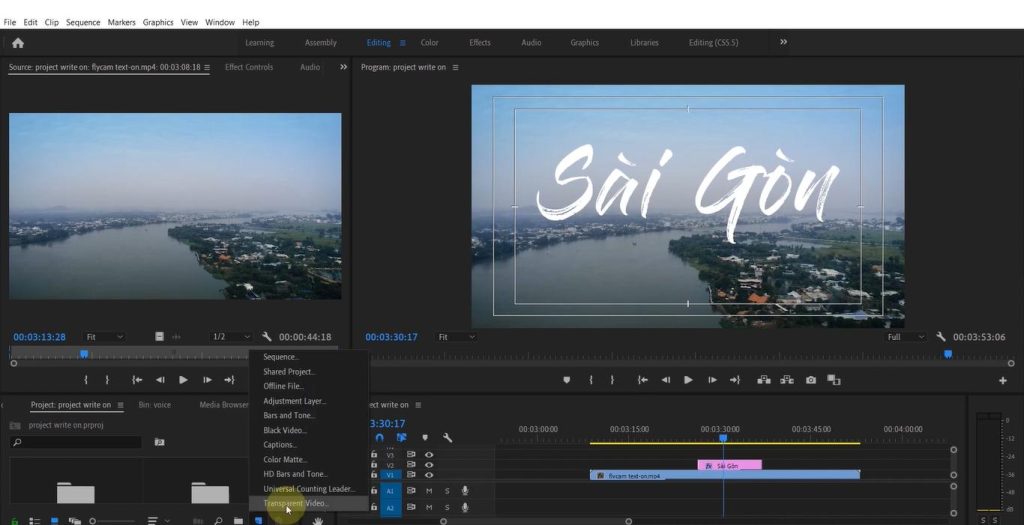Adjust the Project panel thumbnail zoom slider

point(93,520)
